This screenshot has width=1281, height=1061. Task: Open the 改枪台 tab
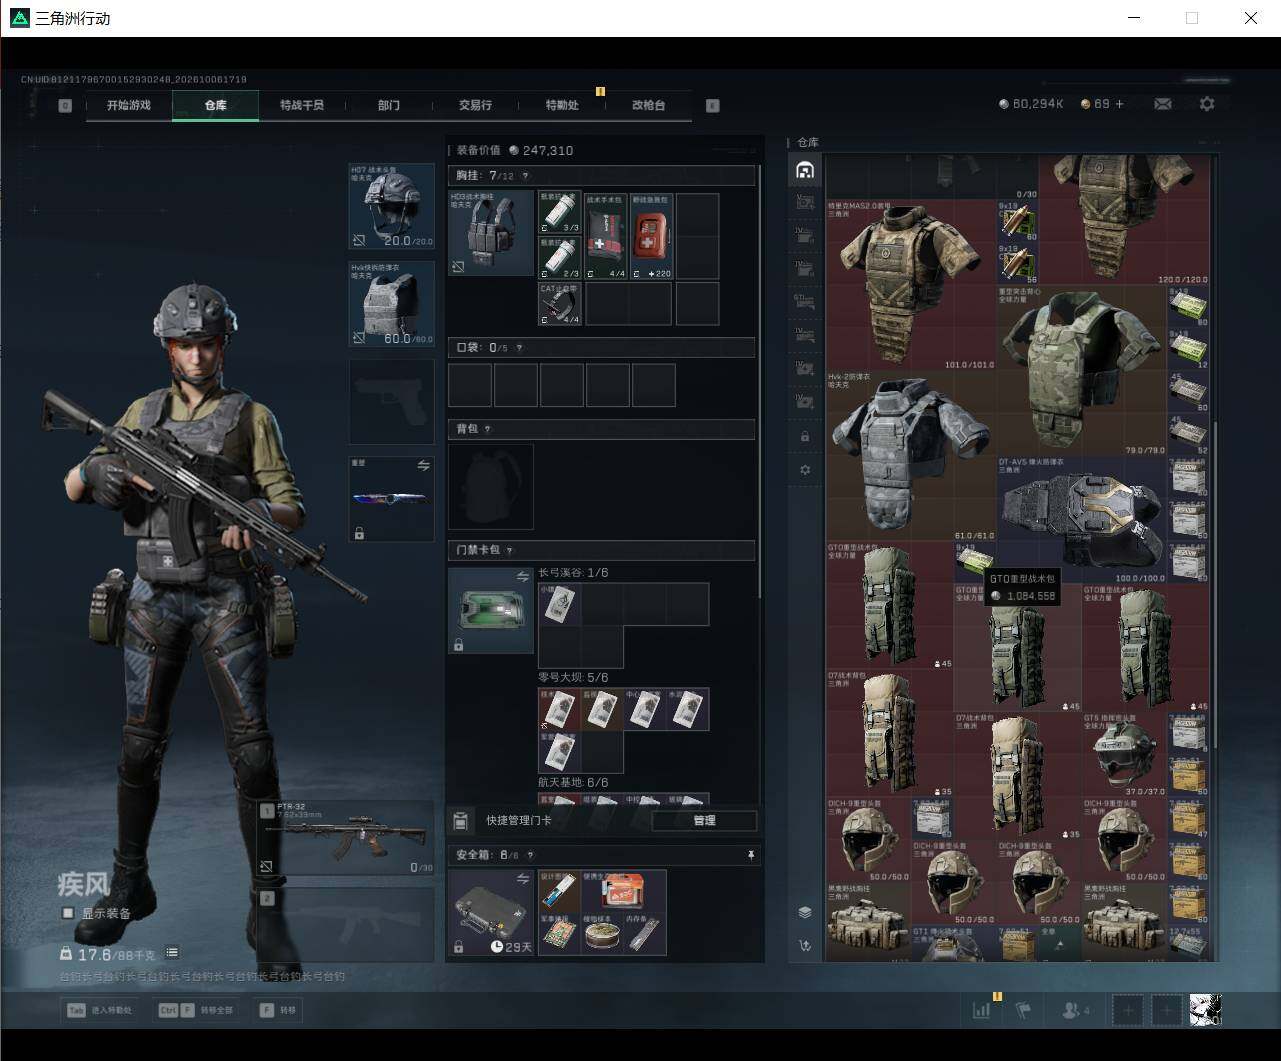pos(648,105)
